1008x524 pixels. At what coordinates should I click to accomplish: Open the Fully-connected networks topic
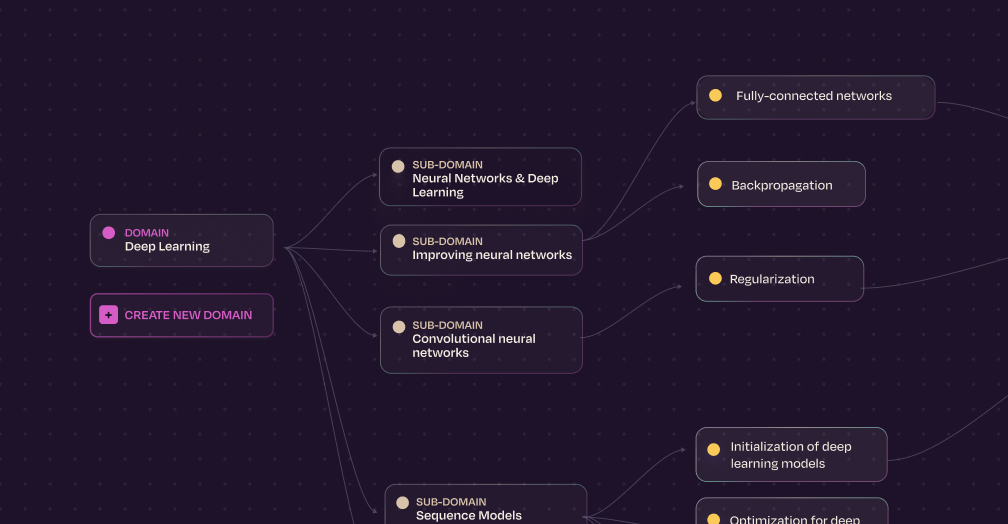click(815, 97)
